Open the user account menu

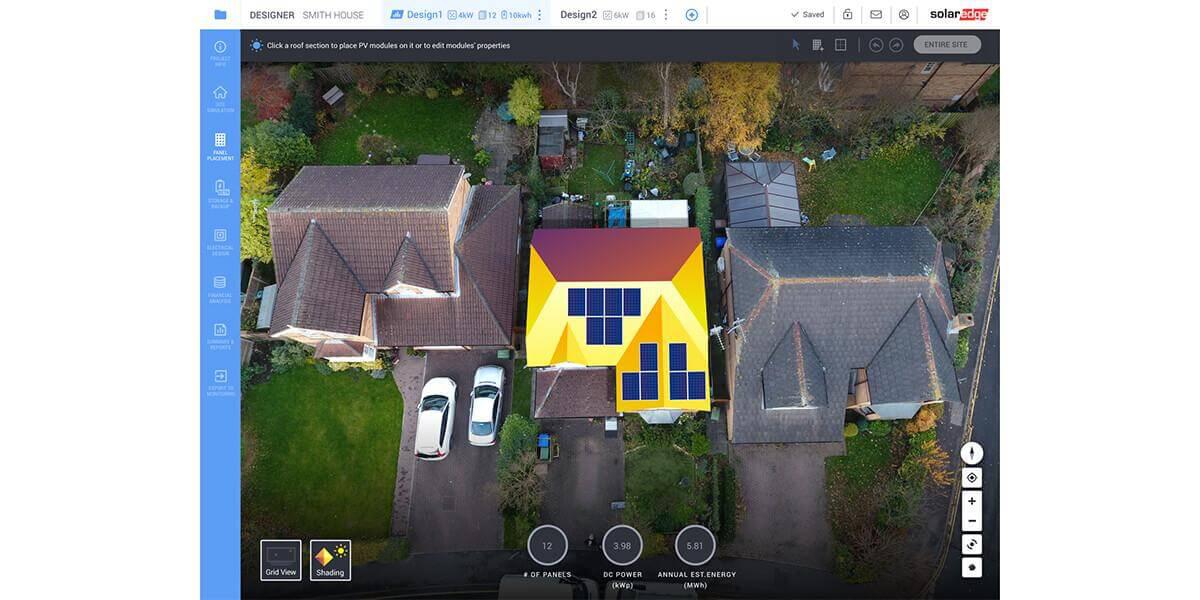click(x=904, y=15)
